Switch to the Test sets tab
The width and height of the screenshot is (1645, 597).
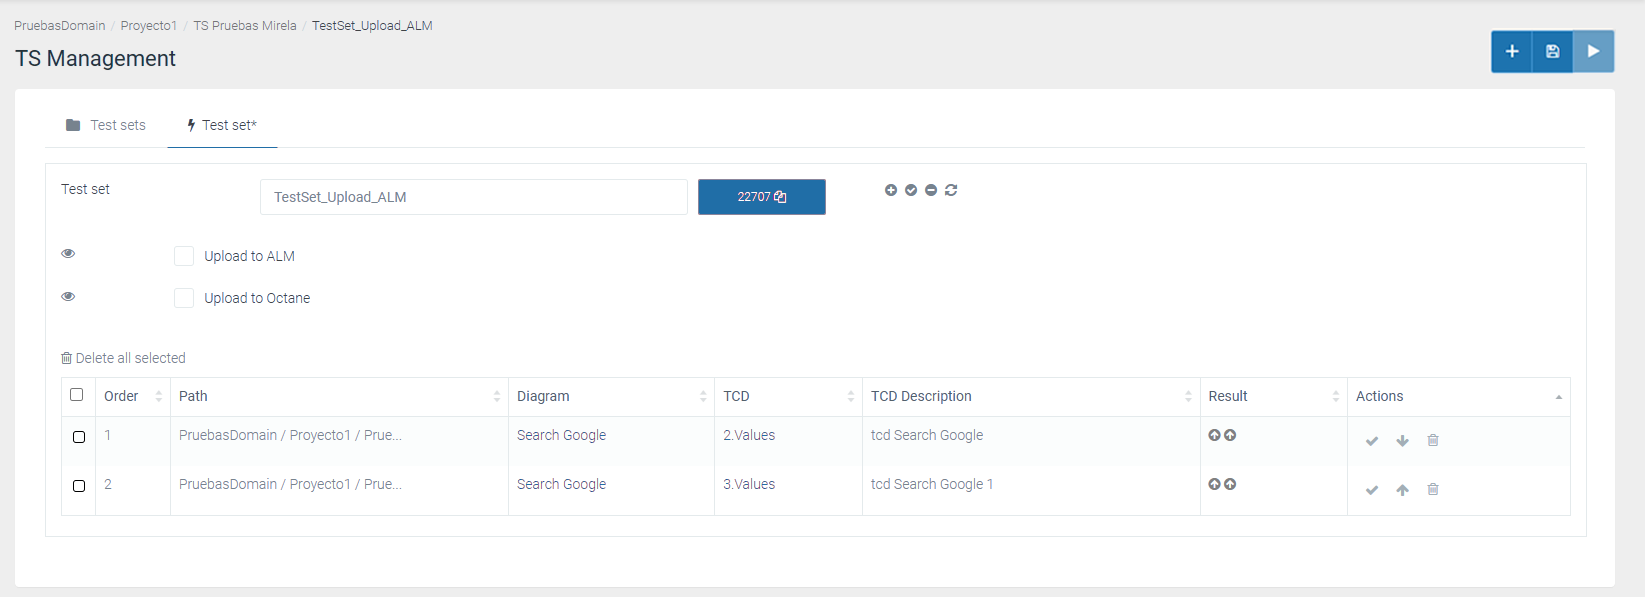point(106,125)
